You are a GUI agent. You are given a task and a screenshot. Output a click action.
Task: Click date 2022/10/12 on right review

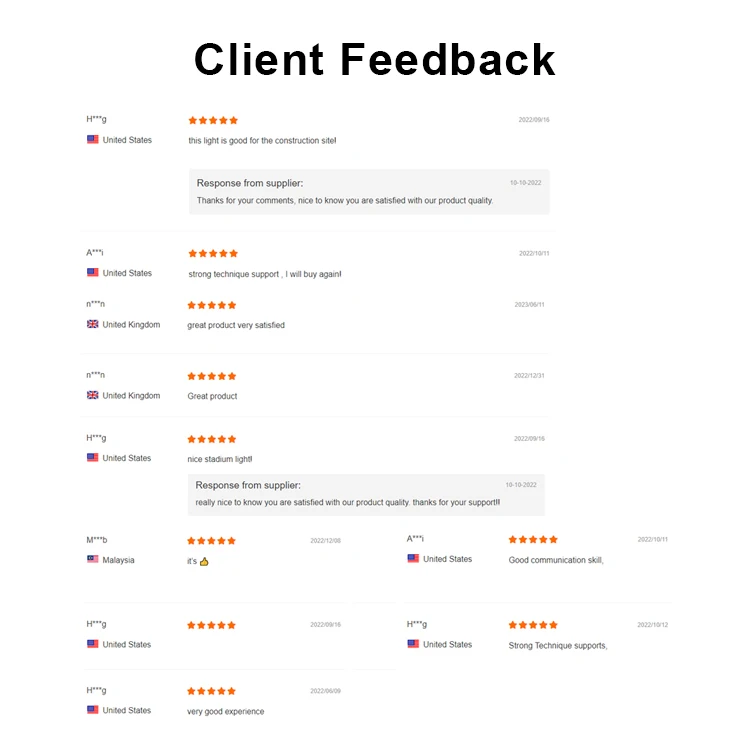point(652,625)
